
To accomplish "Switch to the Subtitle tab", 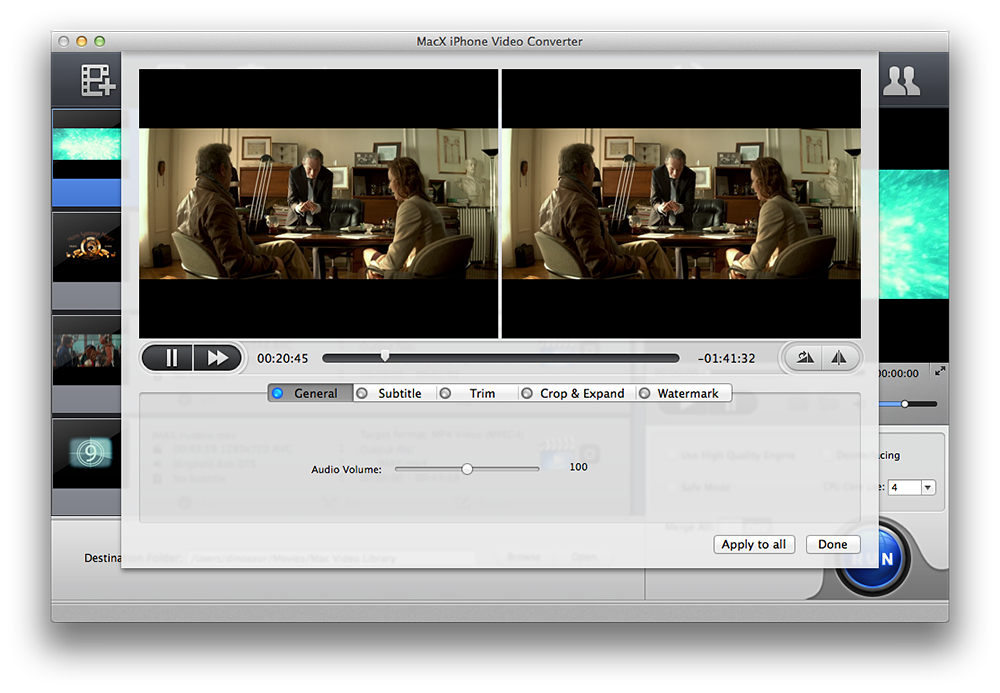I will [x=394, y=393].
